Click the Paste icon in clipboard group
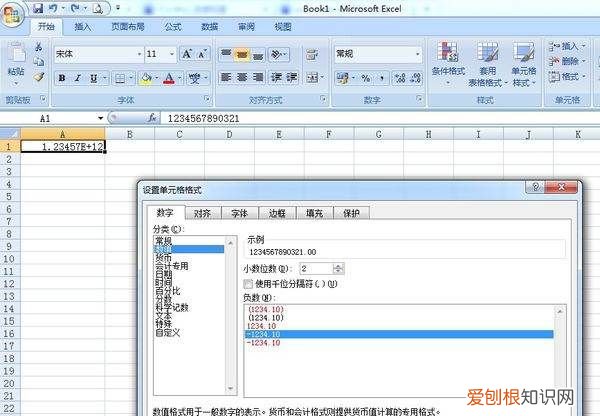600x416 pixels. (16, 58)
